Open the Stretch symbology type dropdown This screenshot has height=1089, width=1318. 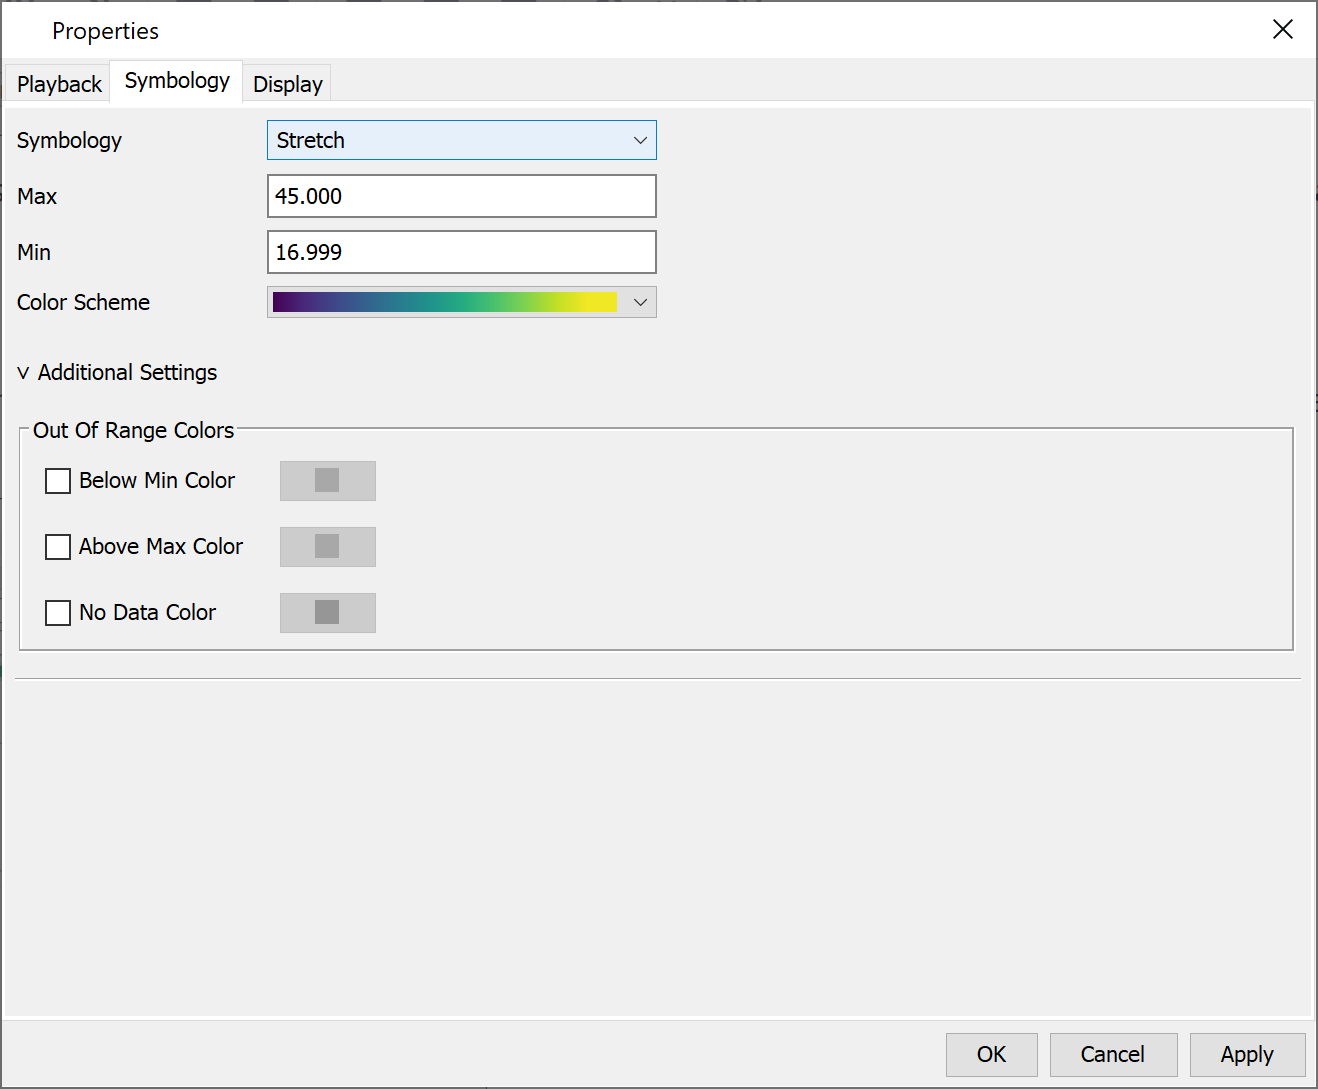[461, 140]
